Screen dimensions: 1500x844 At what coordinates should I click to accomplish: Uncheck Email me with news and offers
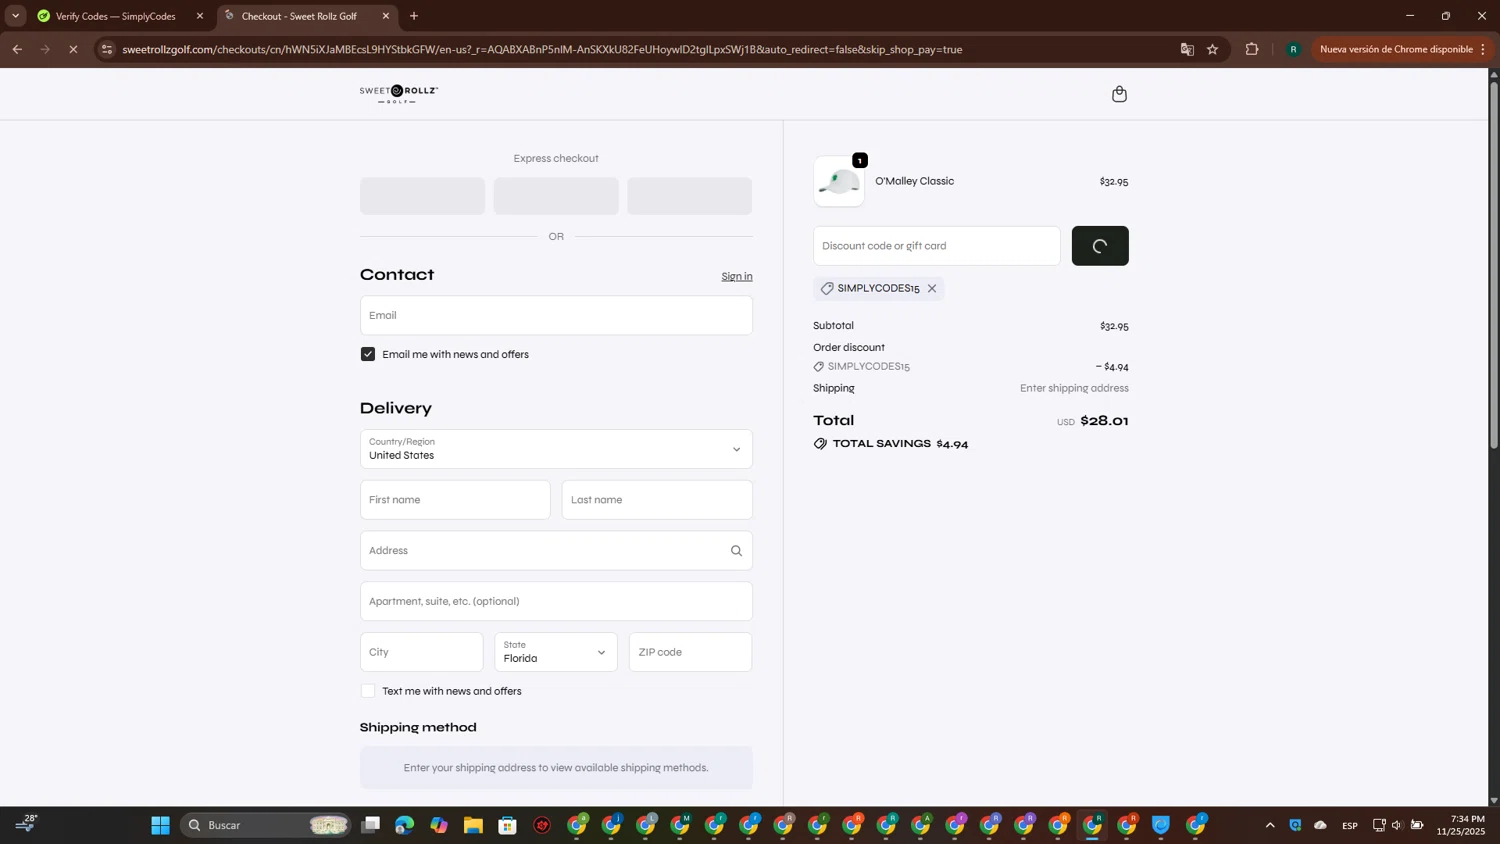click(x=368, y=354)
